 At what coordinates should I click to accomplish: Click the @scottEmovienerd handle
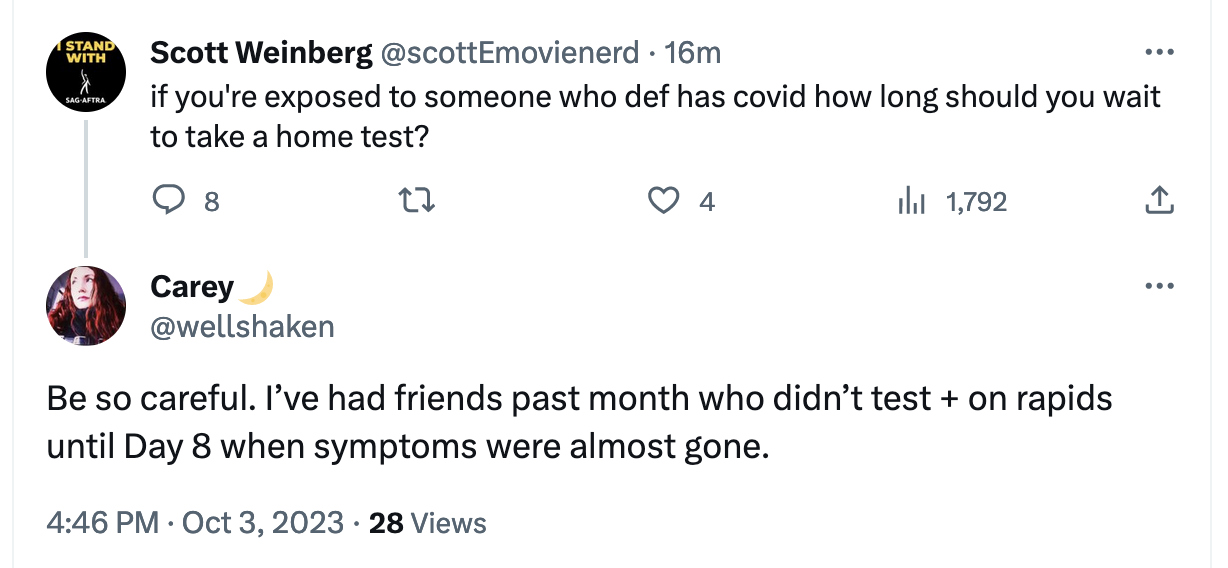tap(510, 52)
